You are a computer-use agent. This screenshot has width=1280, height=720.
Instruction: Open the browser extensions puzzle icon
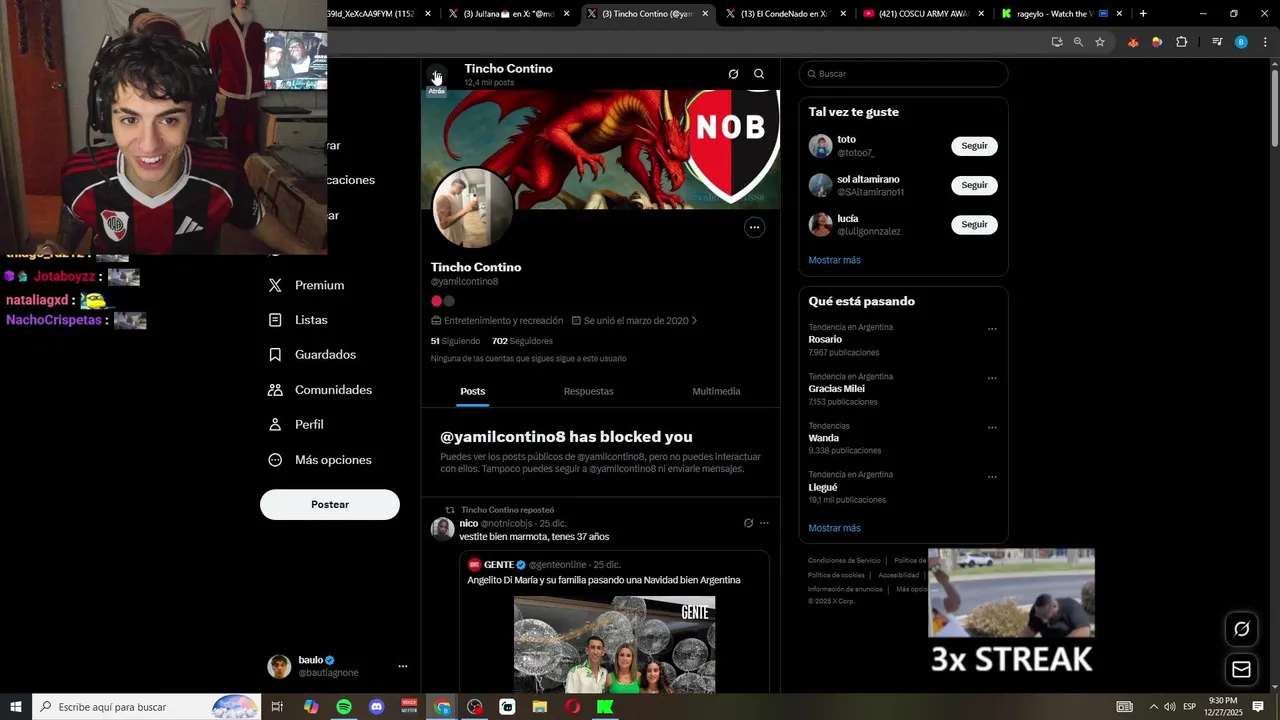pyautogui.click(x=1181, y=42)
